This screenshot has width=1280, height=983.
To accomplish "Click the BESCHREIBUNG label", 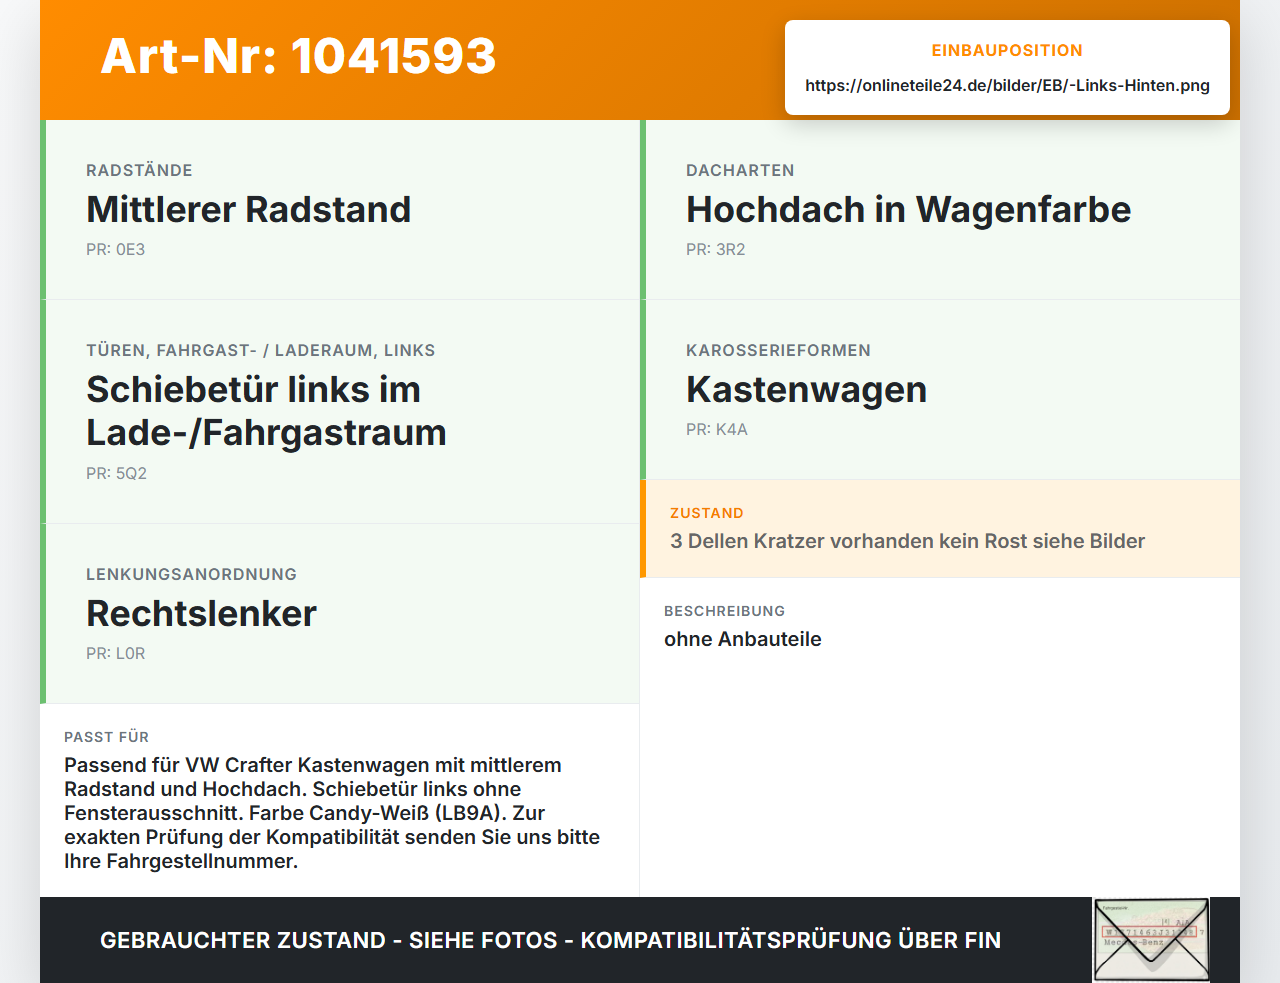I will pyautogui.click(x=724, y=611).
